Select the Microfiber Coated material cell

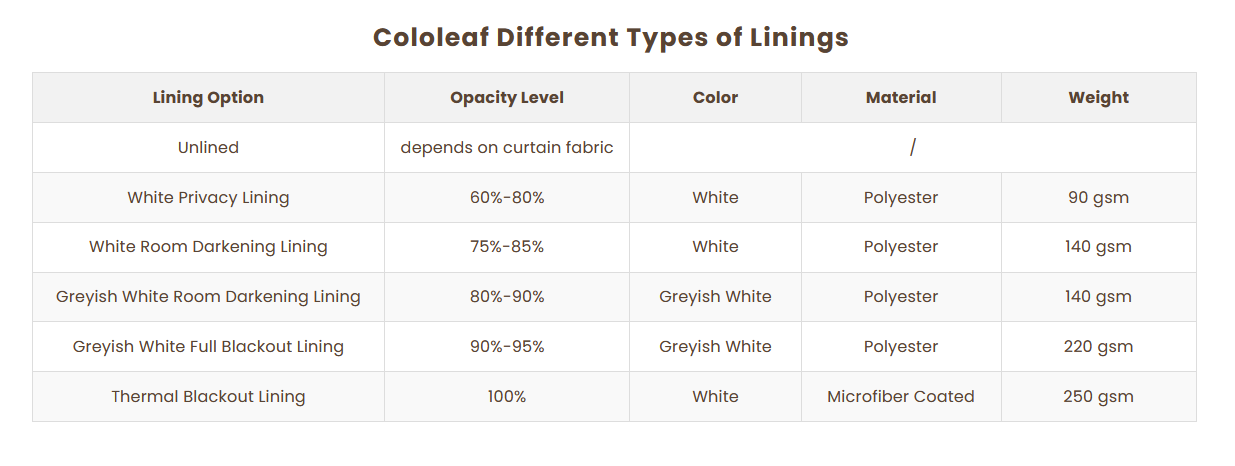click(901, 397)
